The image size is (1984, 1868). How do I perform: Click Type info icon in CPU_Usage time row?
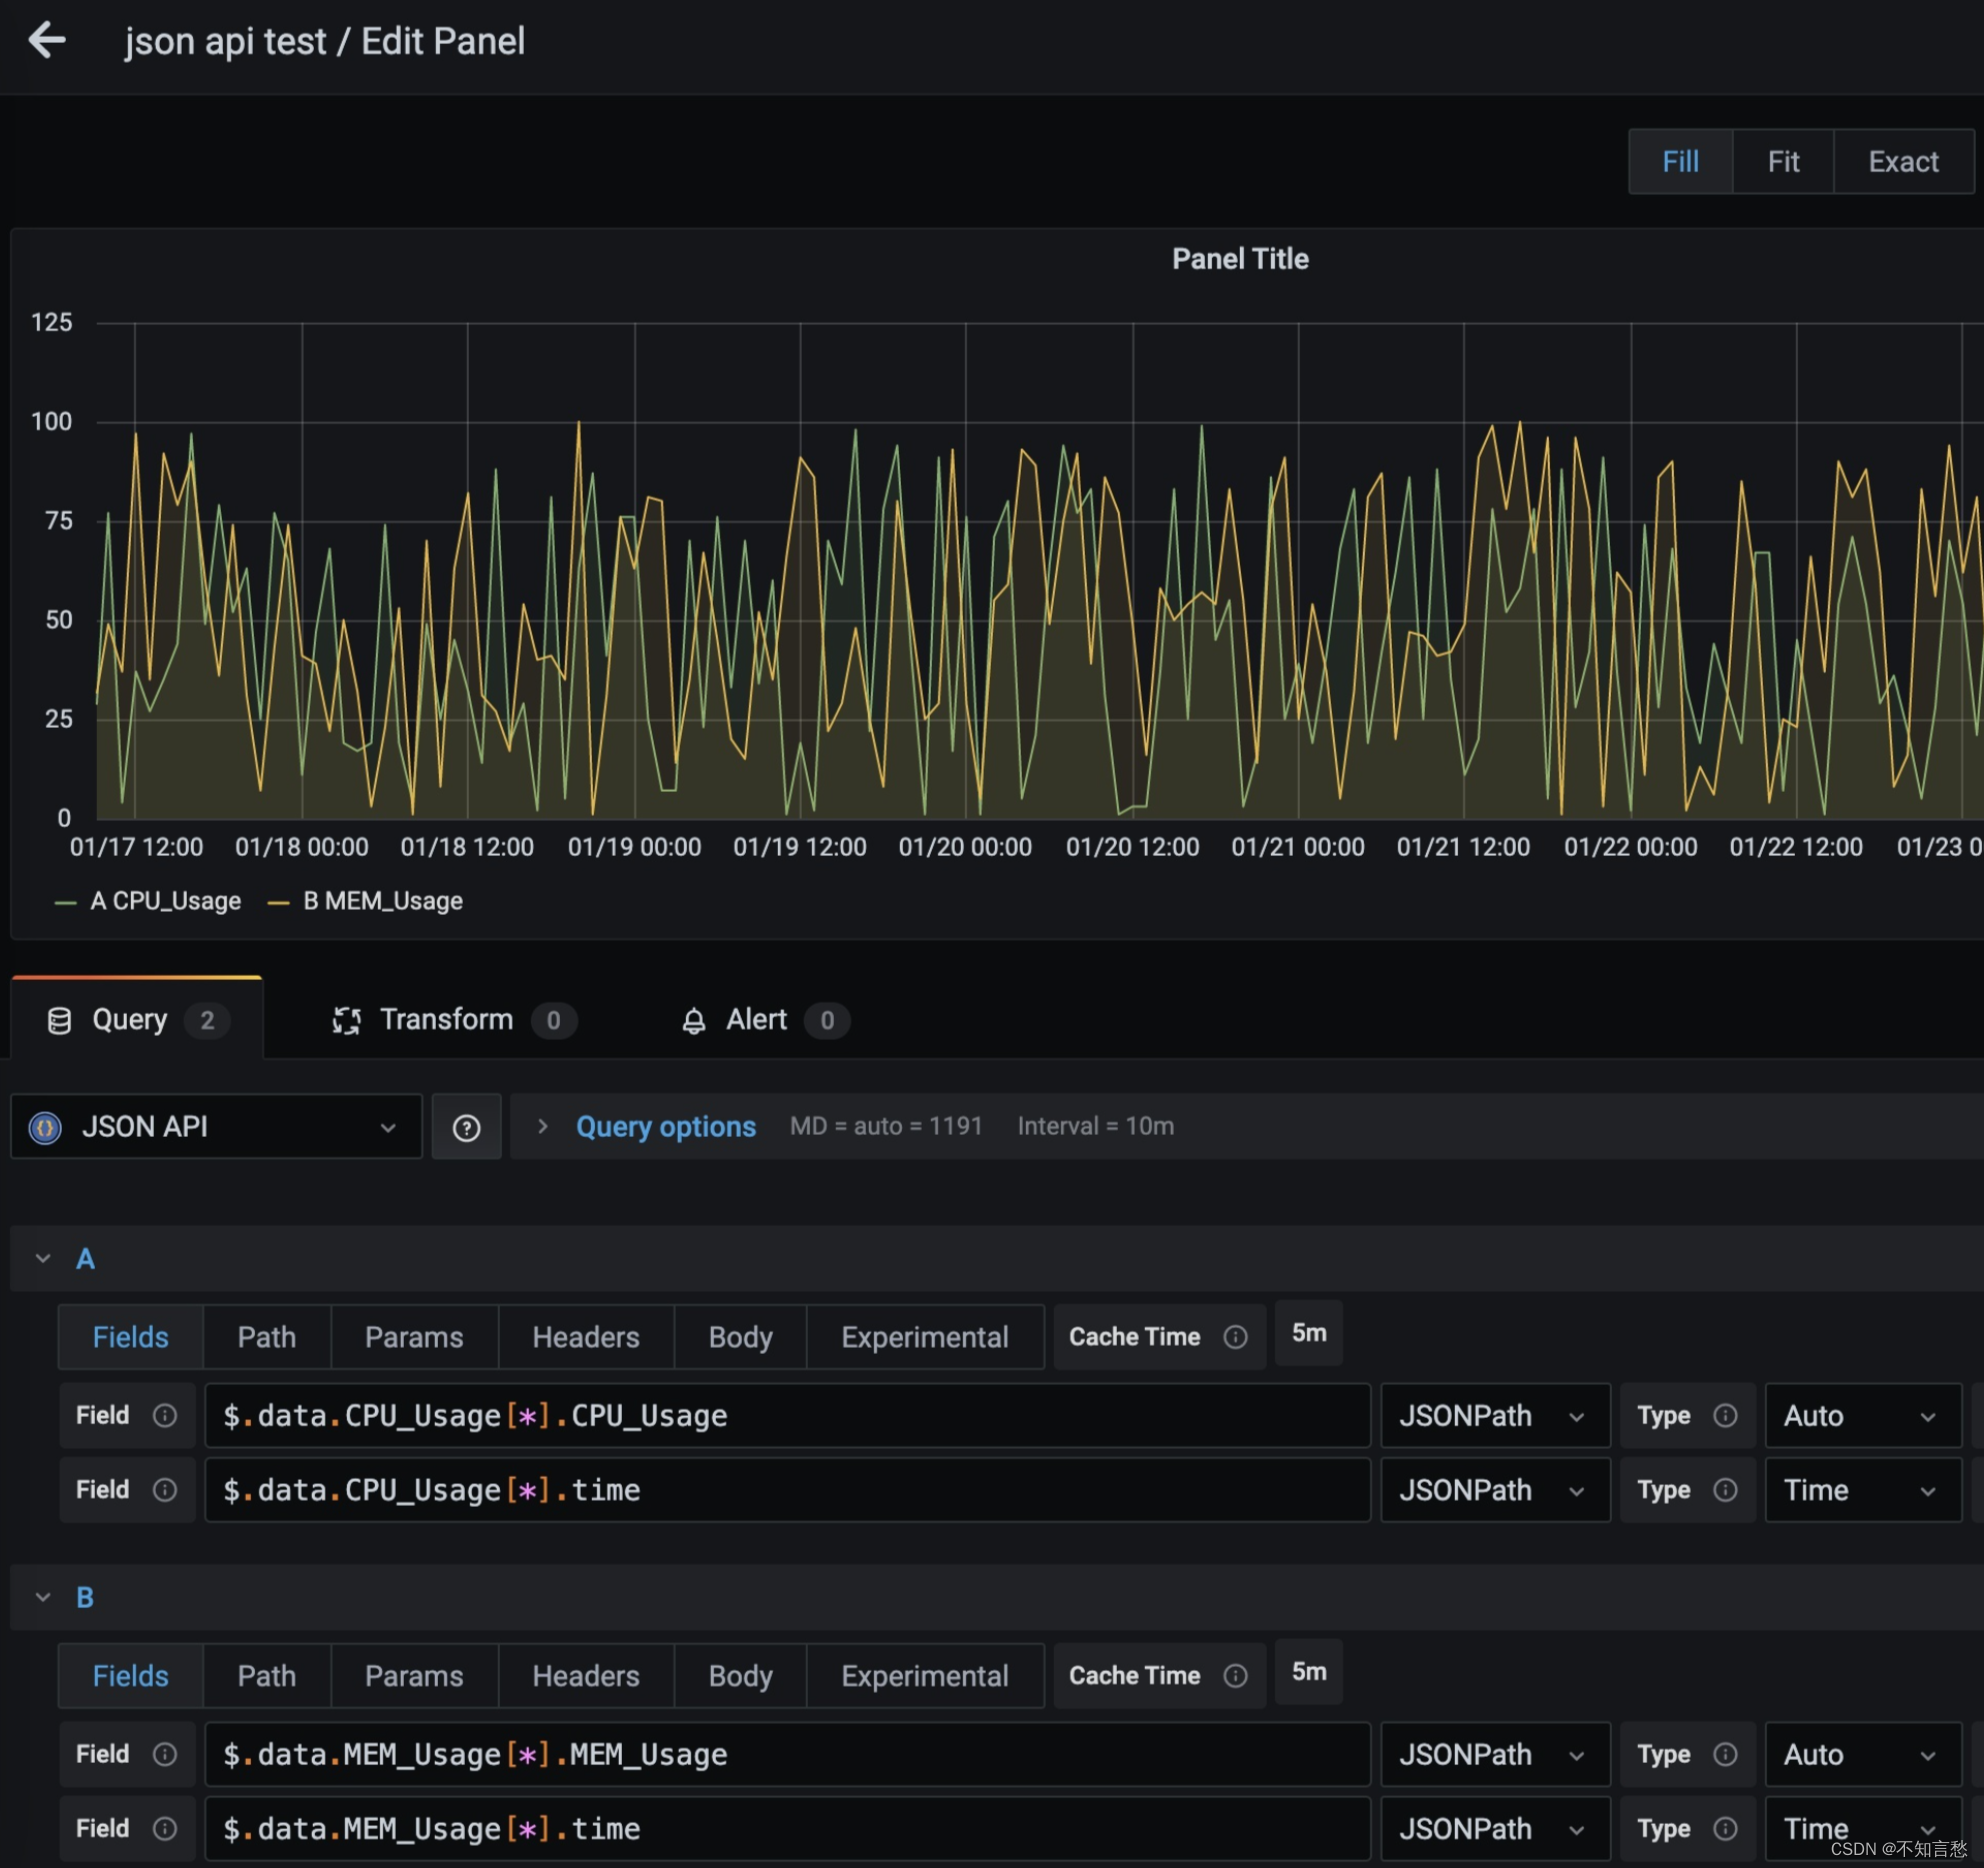pos(1725,1490)
